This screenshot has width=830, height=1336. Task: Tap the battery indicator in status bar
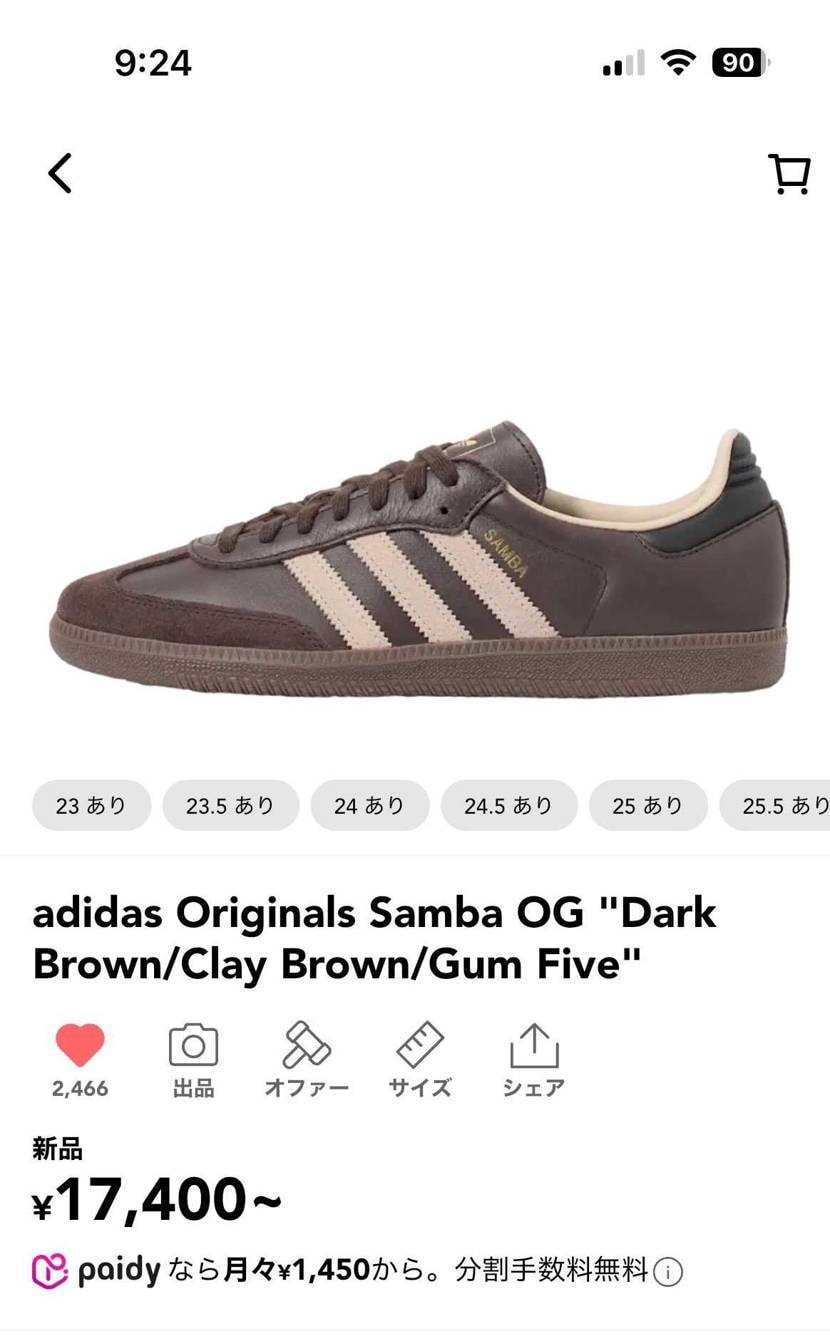tap(740, 63)
